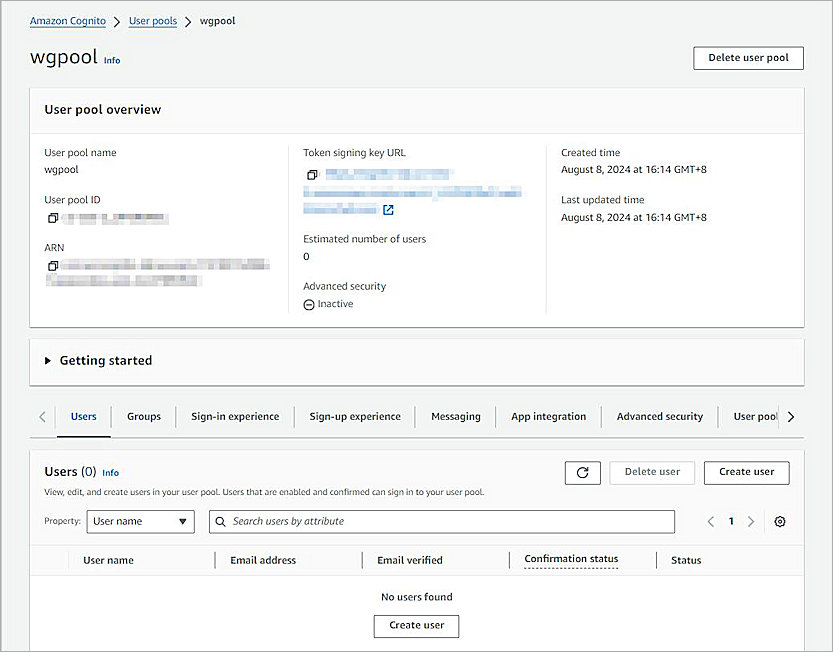Click the previous page pagination chevron
833x652 pixels.
pos(710,521)
